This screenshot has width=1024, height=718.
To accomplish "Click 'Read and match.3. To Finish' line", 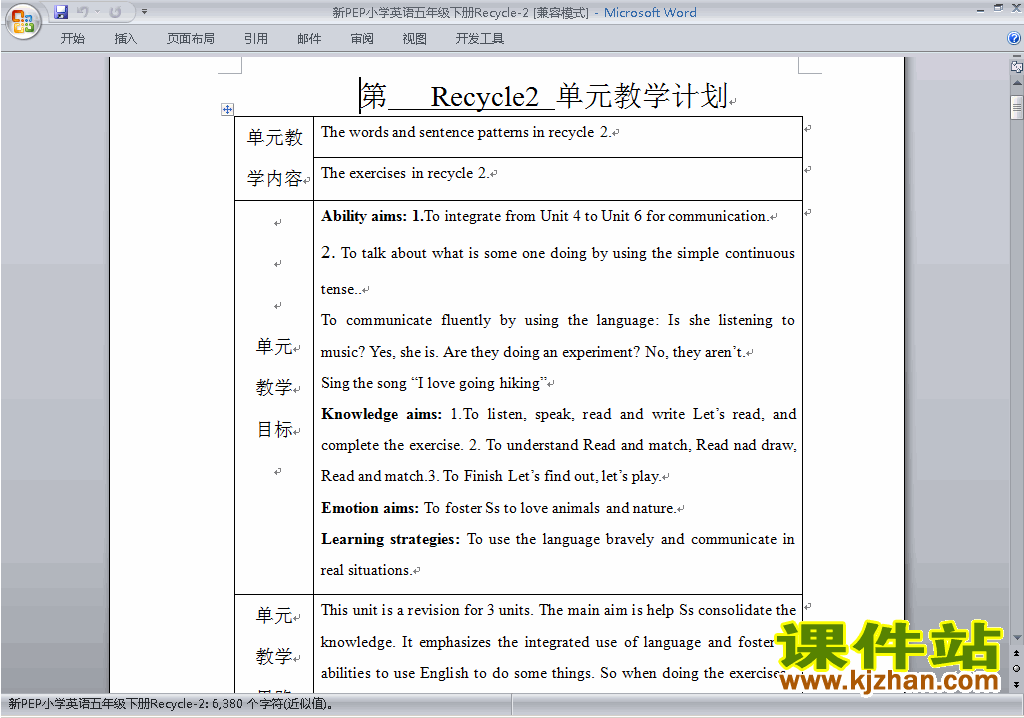I will pos(490,476).
